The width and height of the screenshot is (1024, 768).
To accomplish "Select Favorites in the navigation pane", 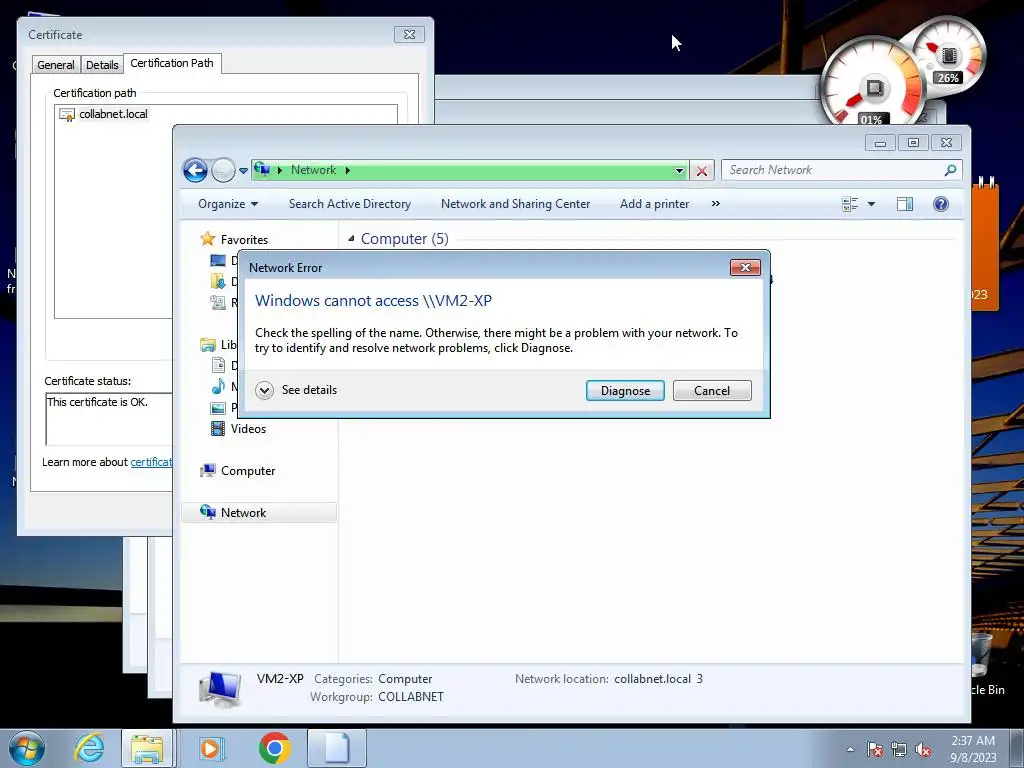I will [244, 240].
